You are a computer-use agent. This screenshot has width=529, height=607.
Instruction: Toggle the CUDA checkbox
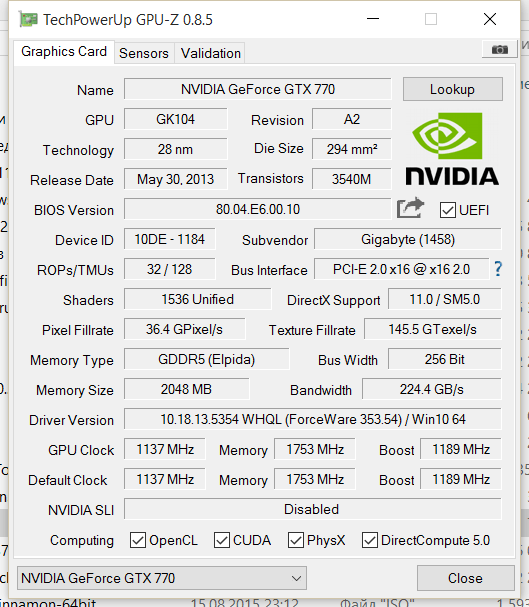(x=222, y=540)
